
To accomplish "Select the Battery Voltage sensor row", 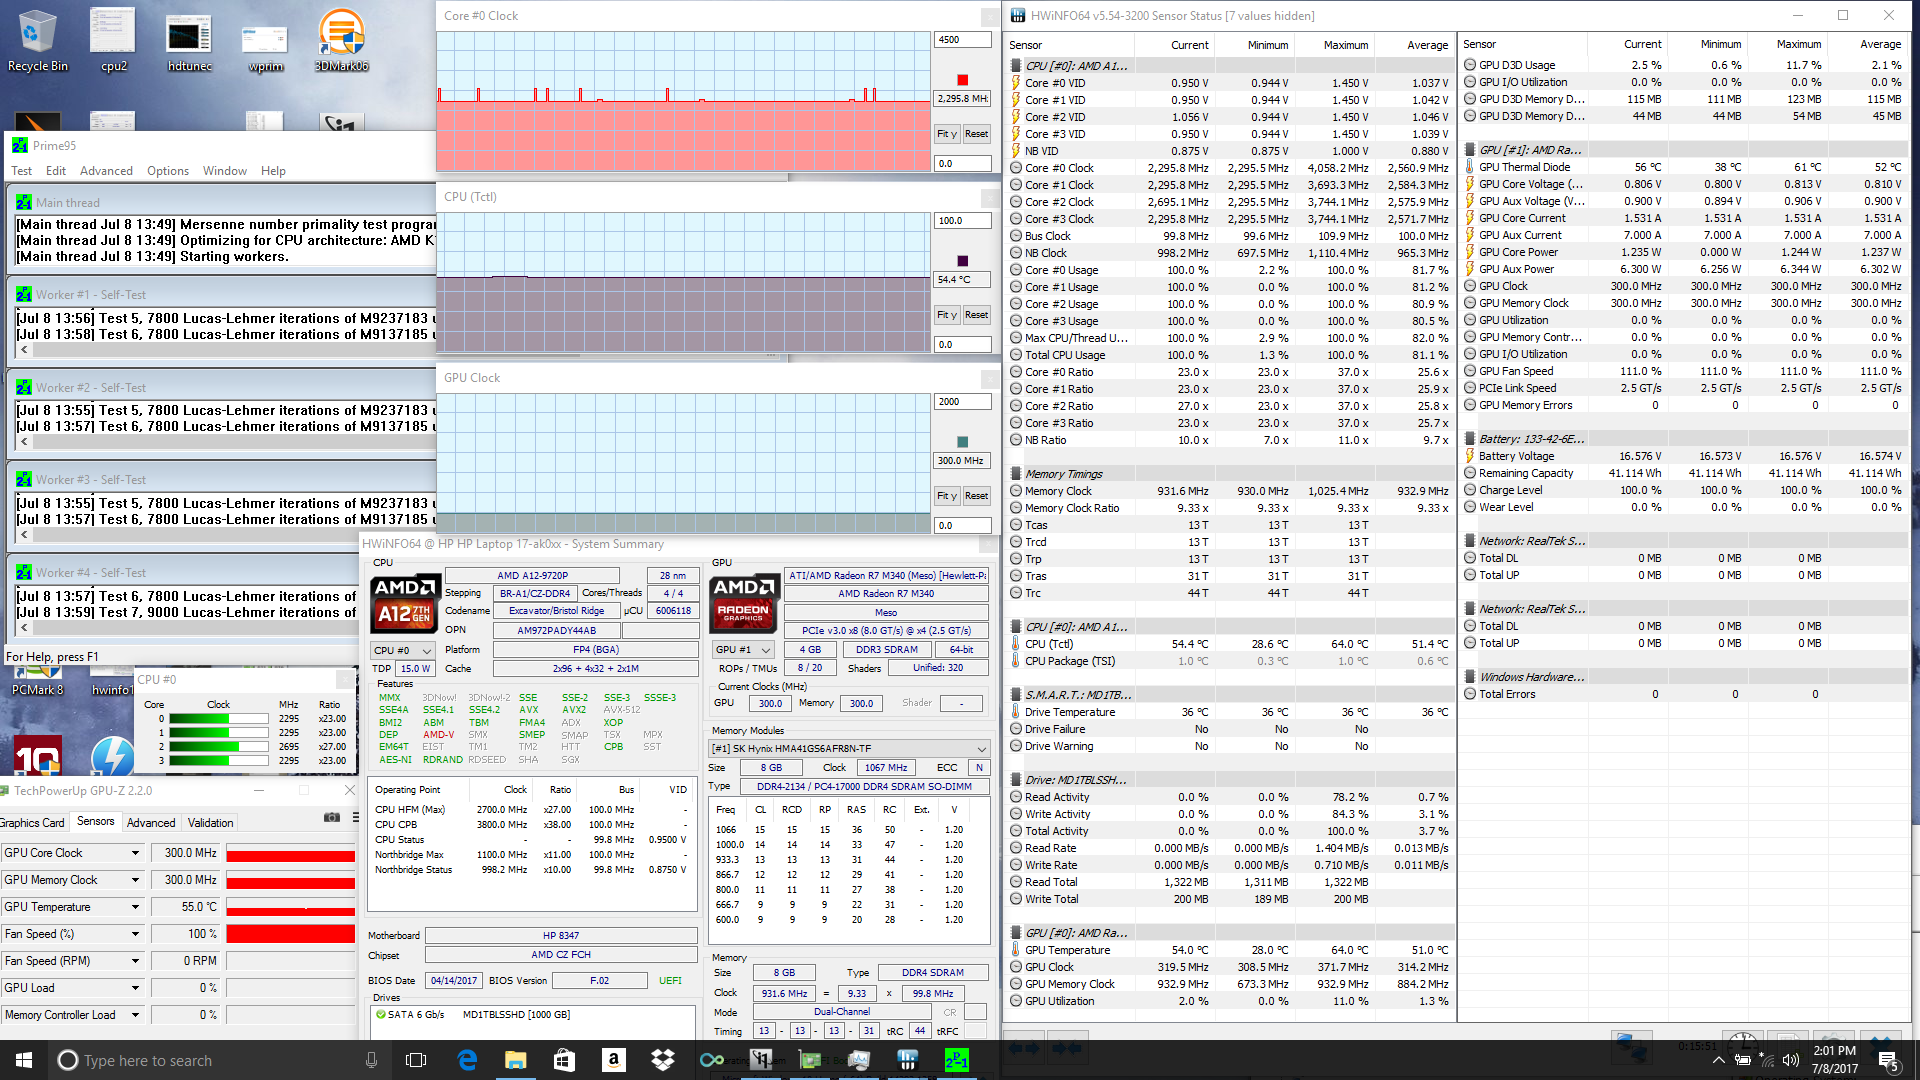I will (1683, 456).
